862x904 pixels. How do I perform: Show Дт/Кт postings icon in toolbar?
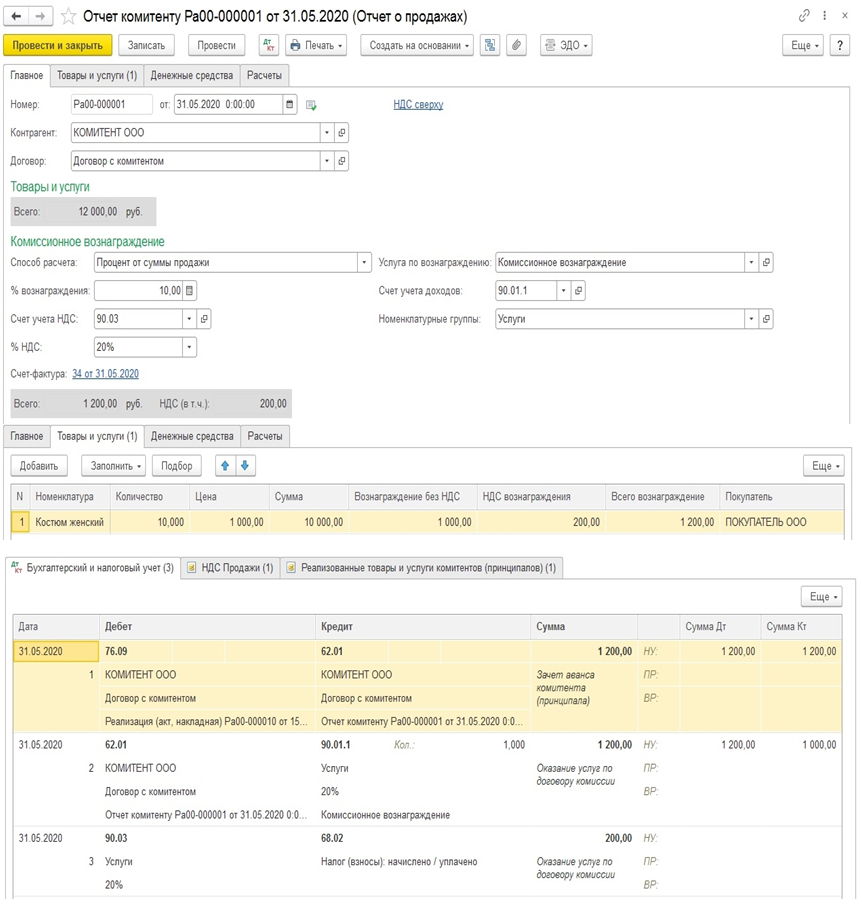tap(268, 45)
